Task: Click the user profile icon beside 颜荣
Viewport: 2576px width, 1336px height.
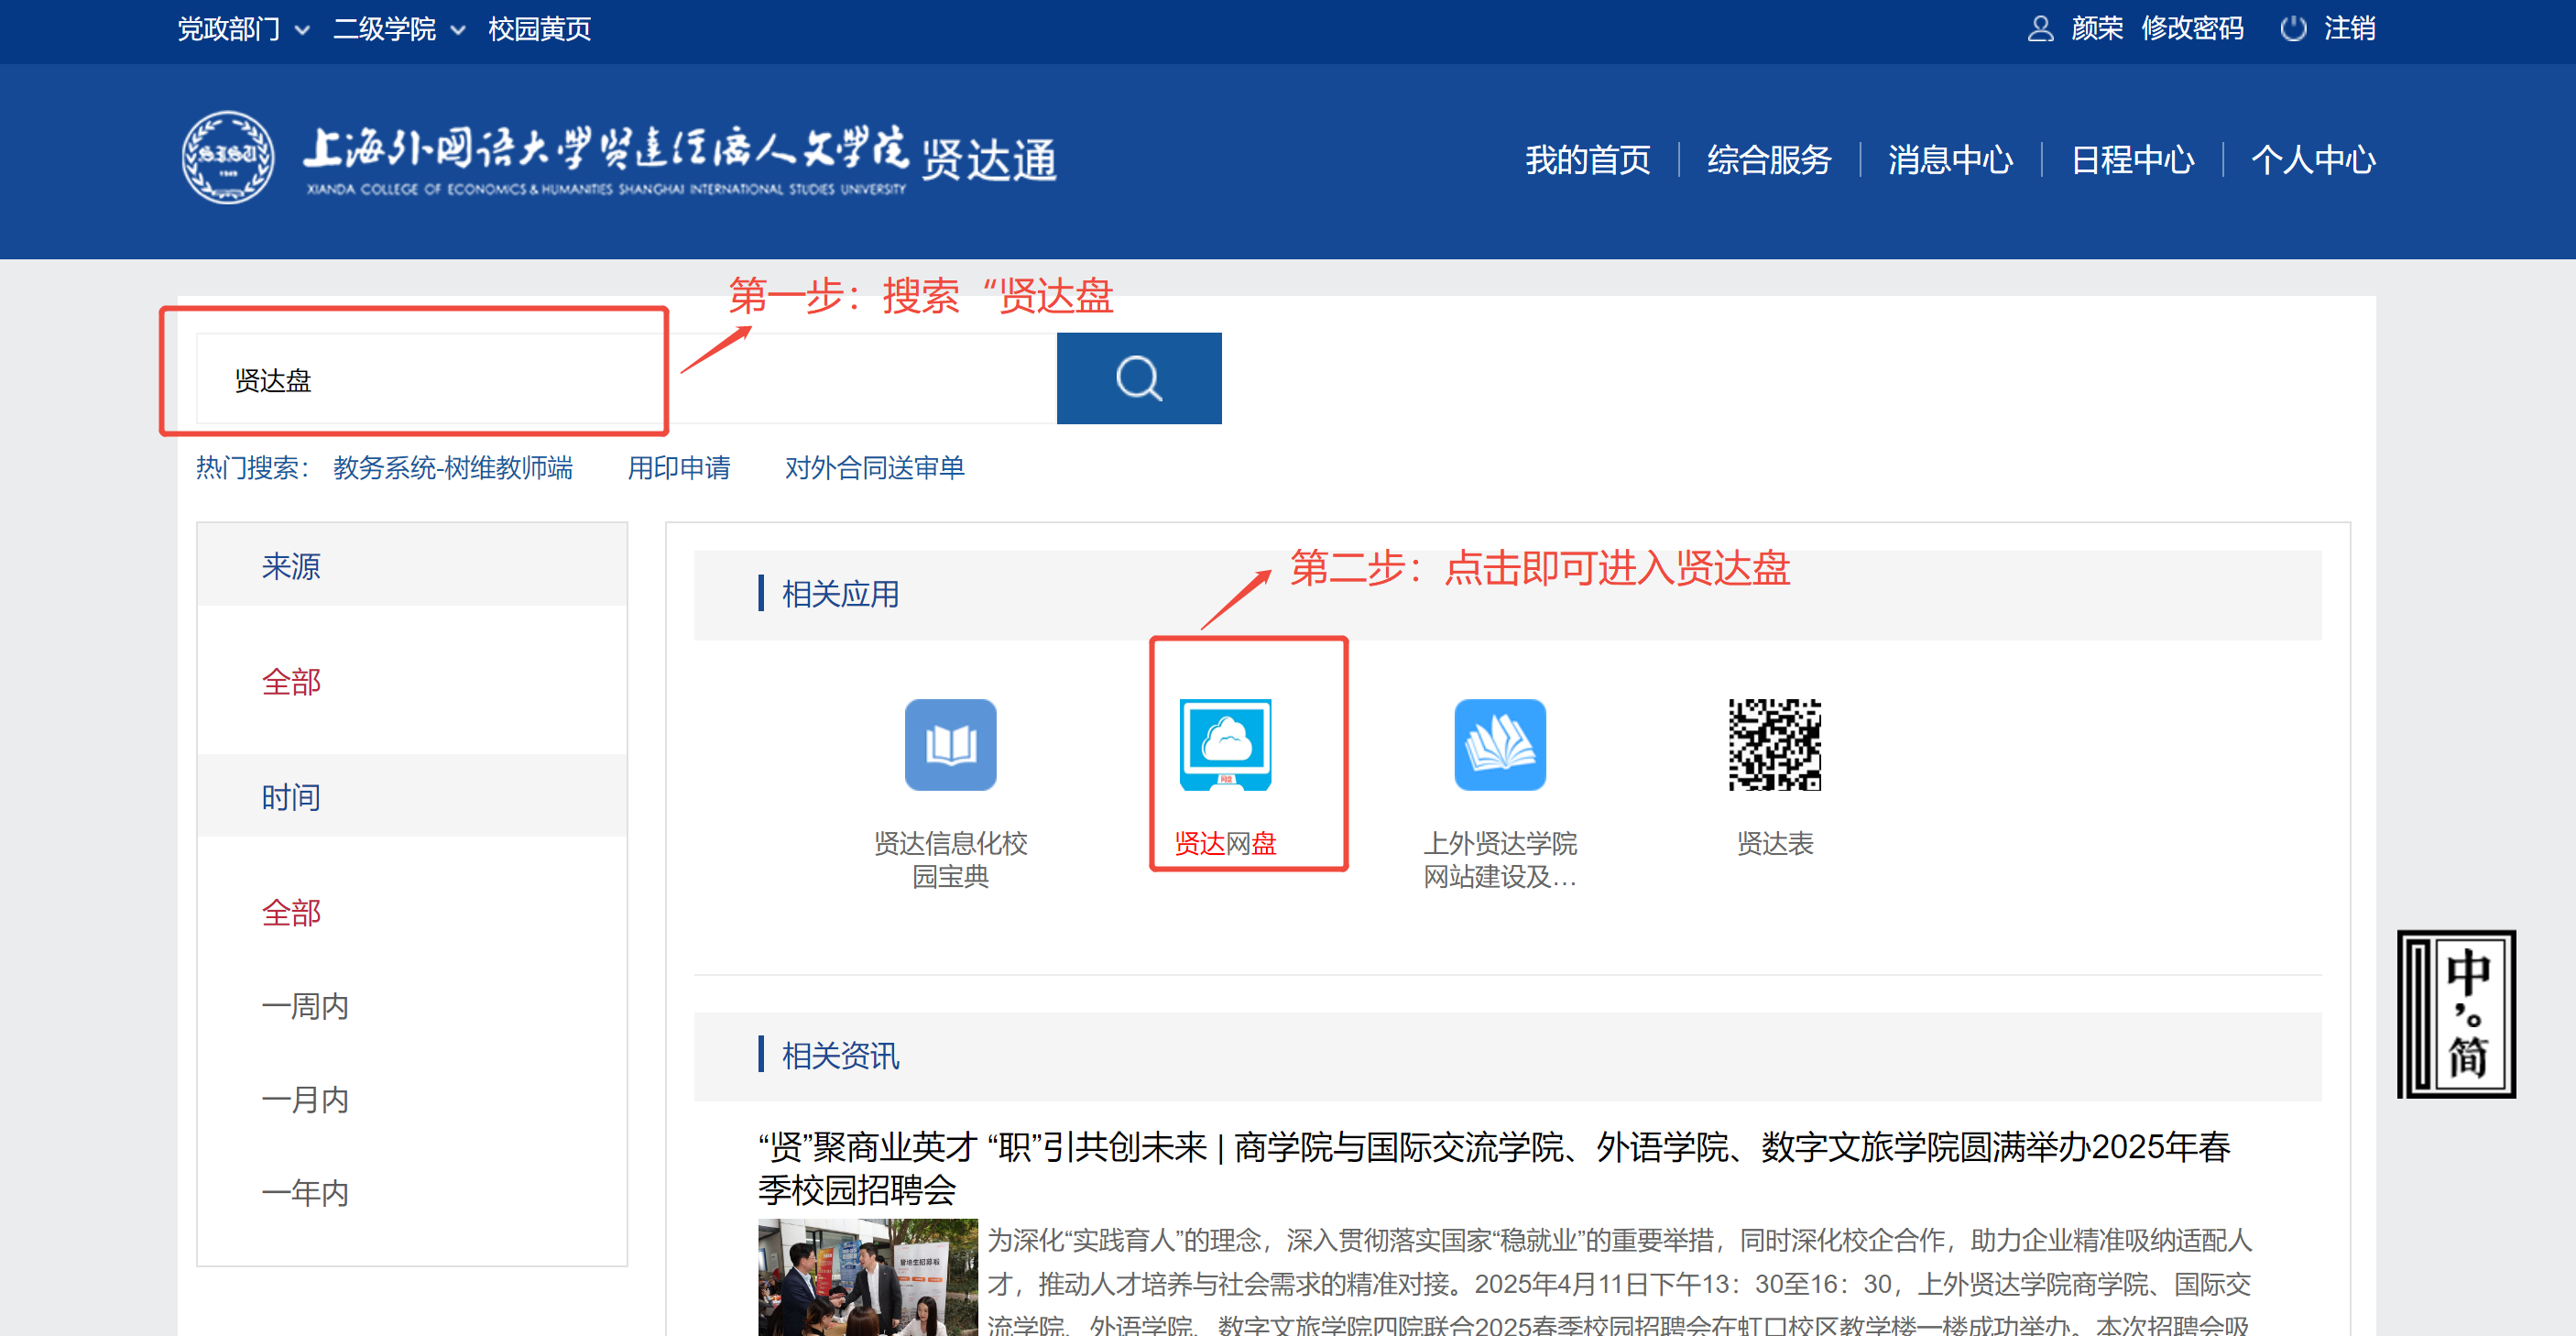Action: (2040, 28)
